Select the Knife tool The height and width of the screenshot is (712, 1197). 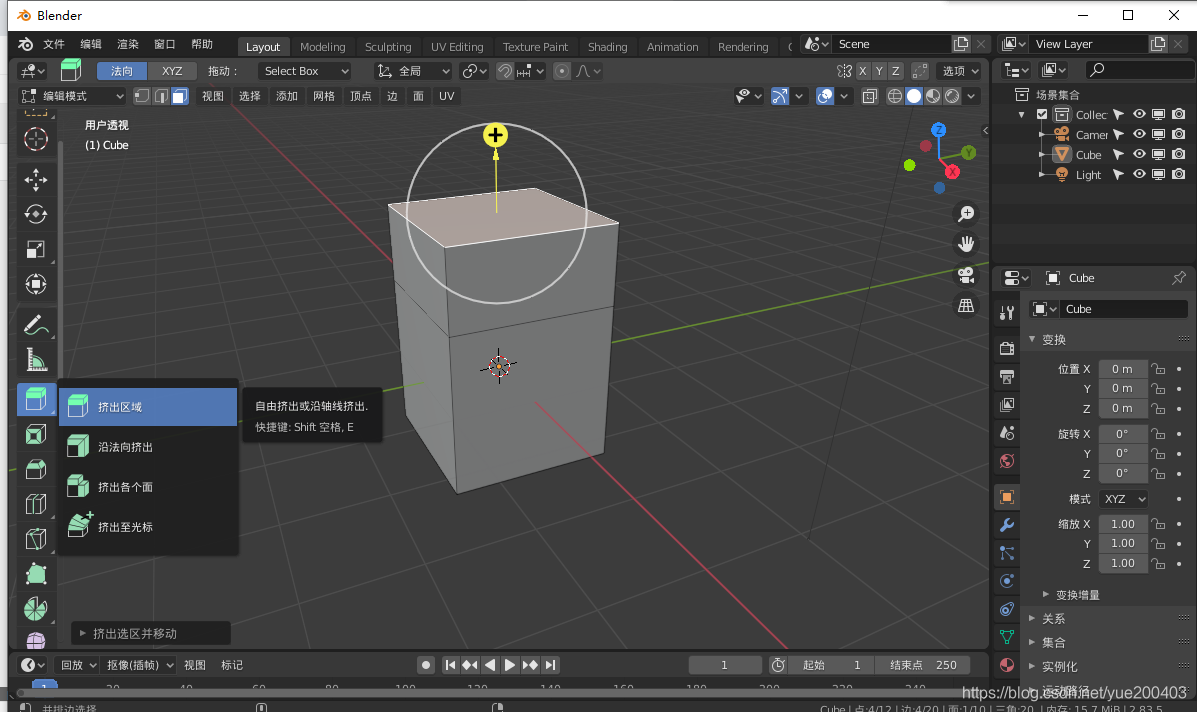36,540
